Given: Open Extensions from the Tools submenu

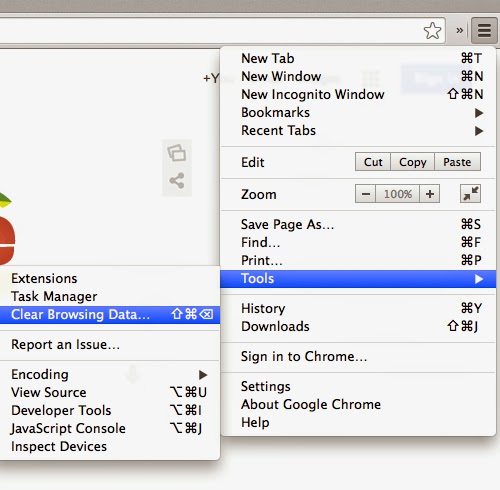Looking at the screenshot, I should pos(110,279).
